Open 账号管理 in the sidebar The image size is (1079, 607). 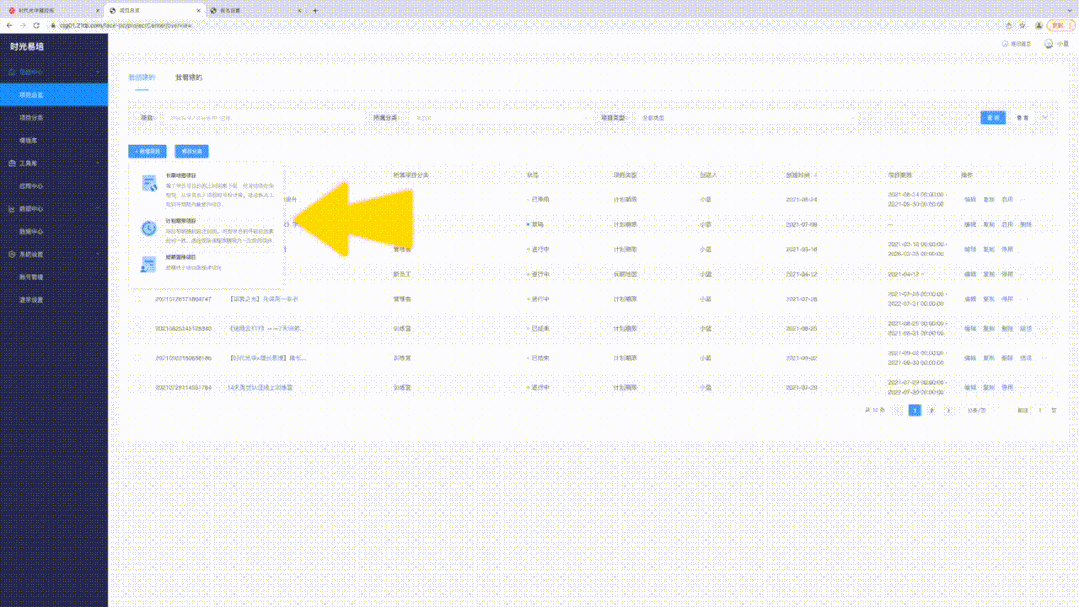point(54,277)
